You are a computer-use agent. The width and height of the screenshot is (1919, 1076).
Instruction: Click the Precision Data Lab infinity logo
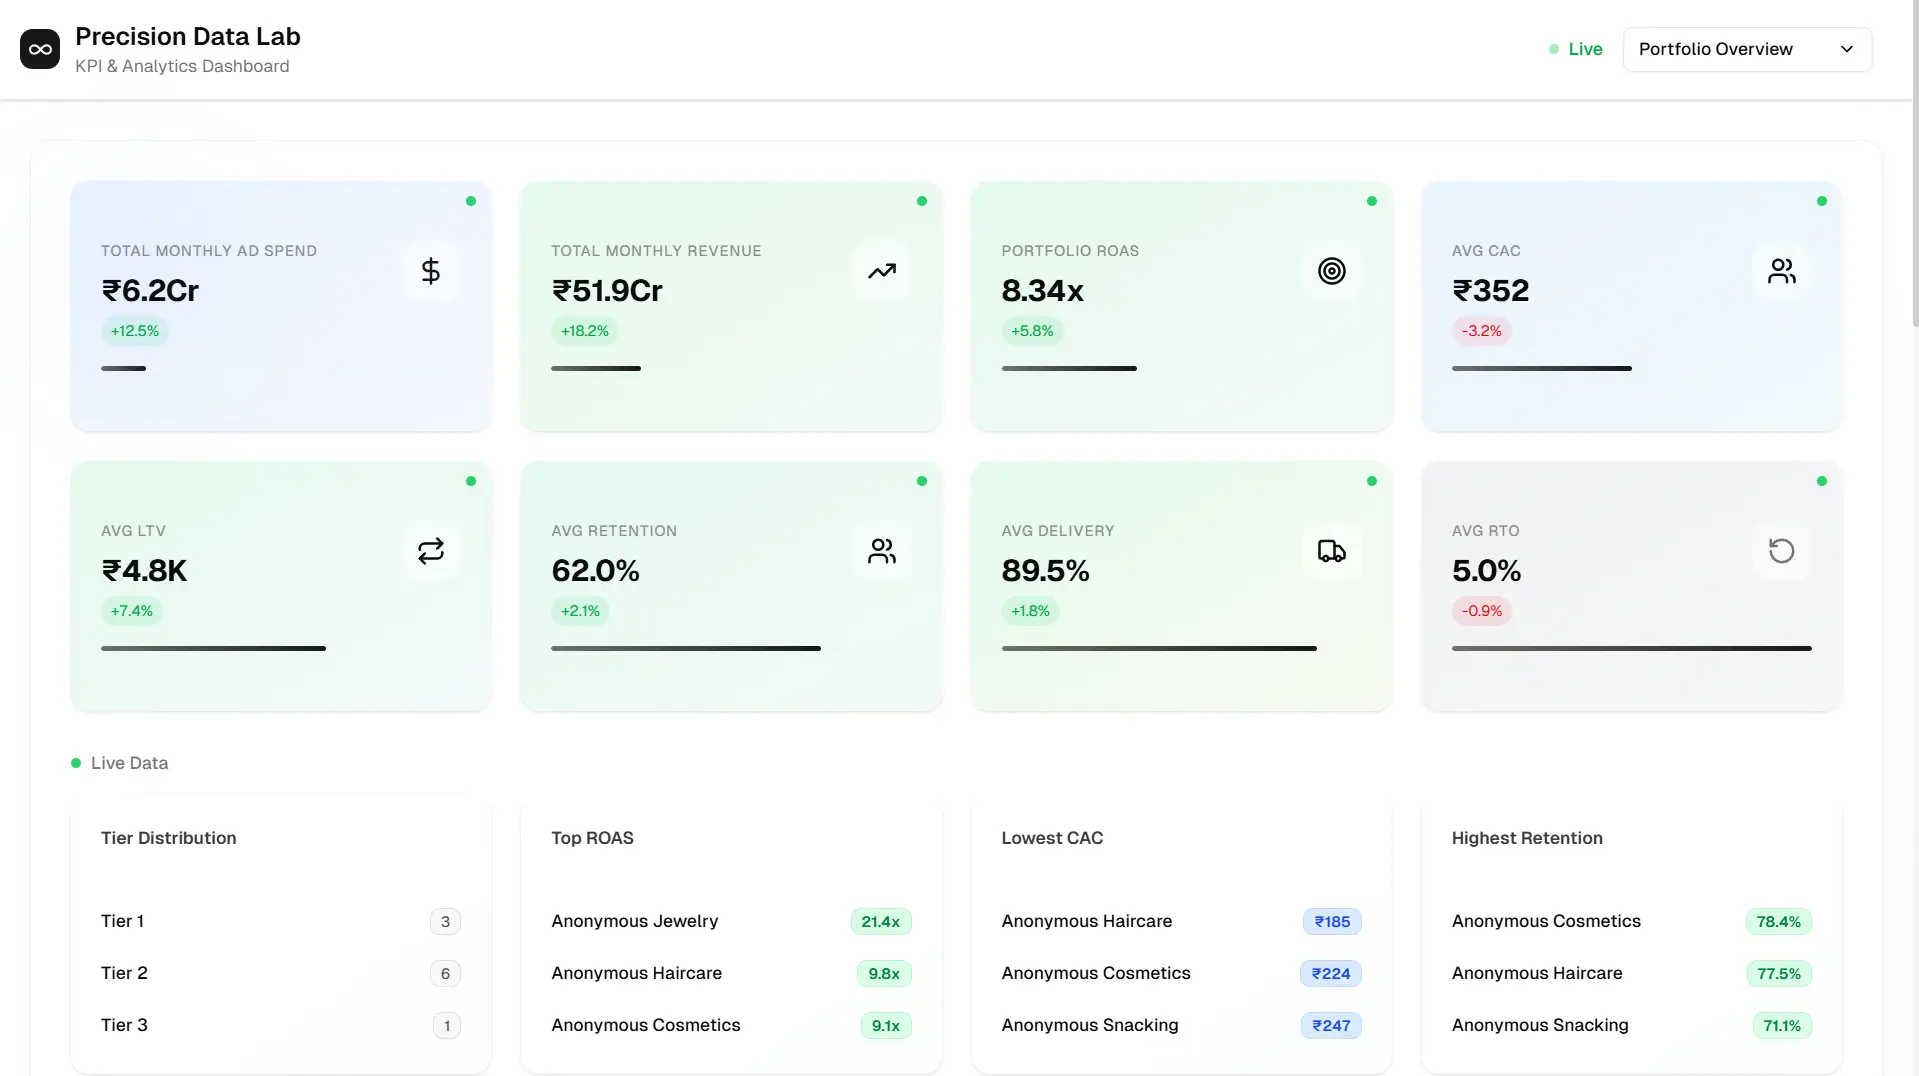pos(40,48)
